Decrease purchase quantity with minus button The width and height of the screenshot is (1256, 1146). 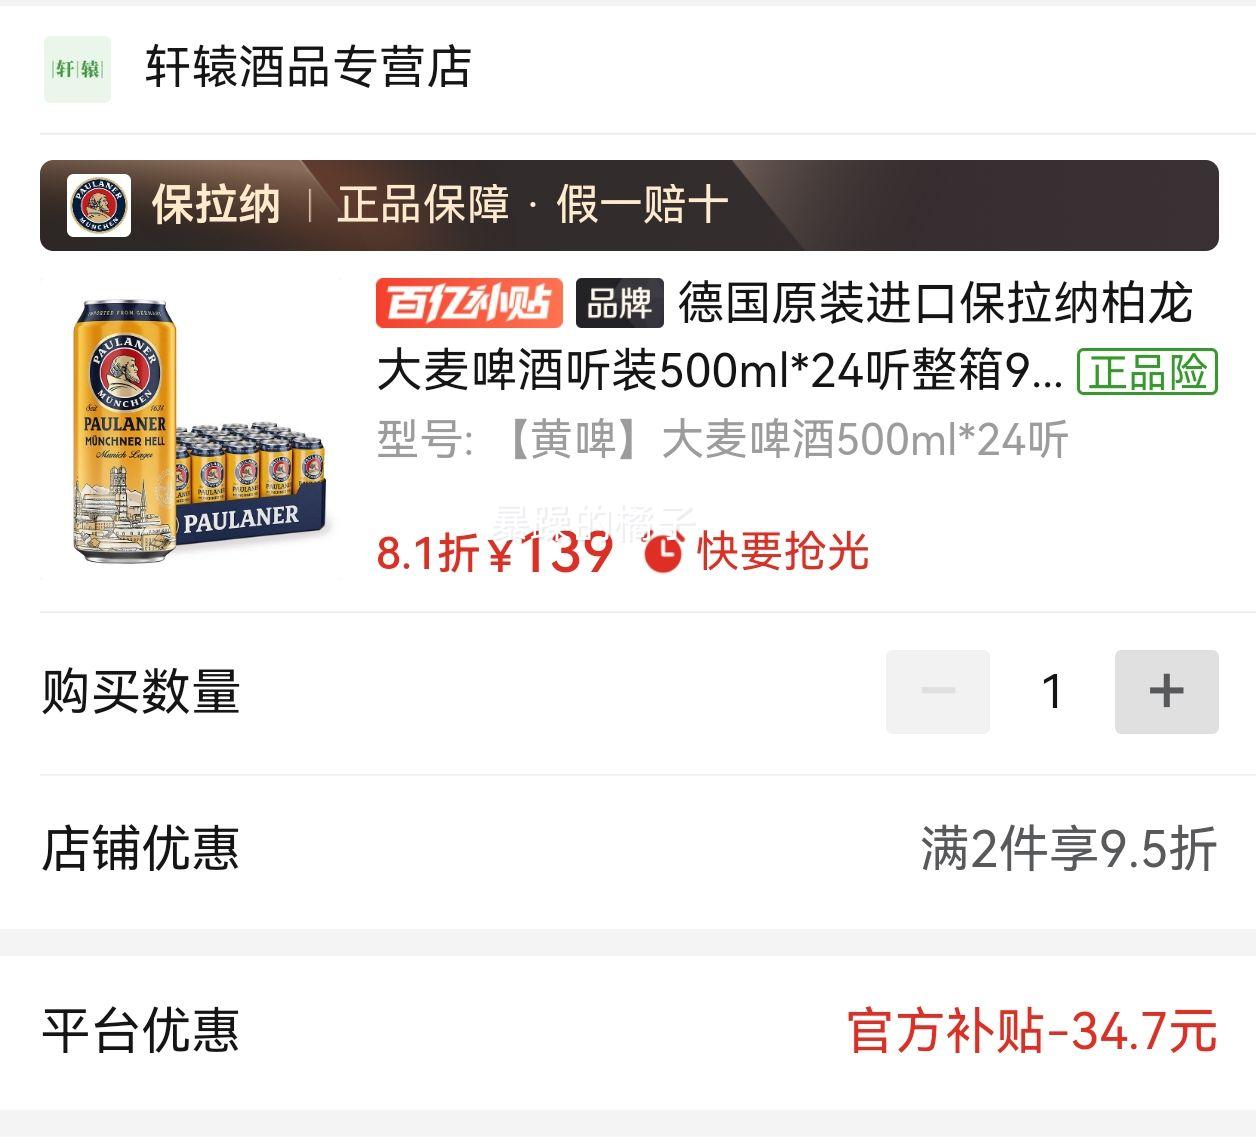[938, 691]
